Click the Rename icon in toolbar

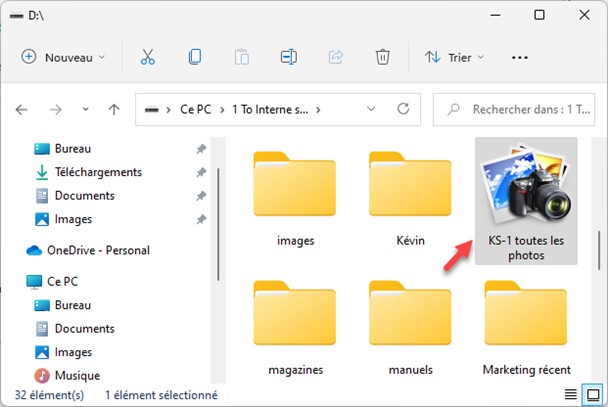coord(289,57)
